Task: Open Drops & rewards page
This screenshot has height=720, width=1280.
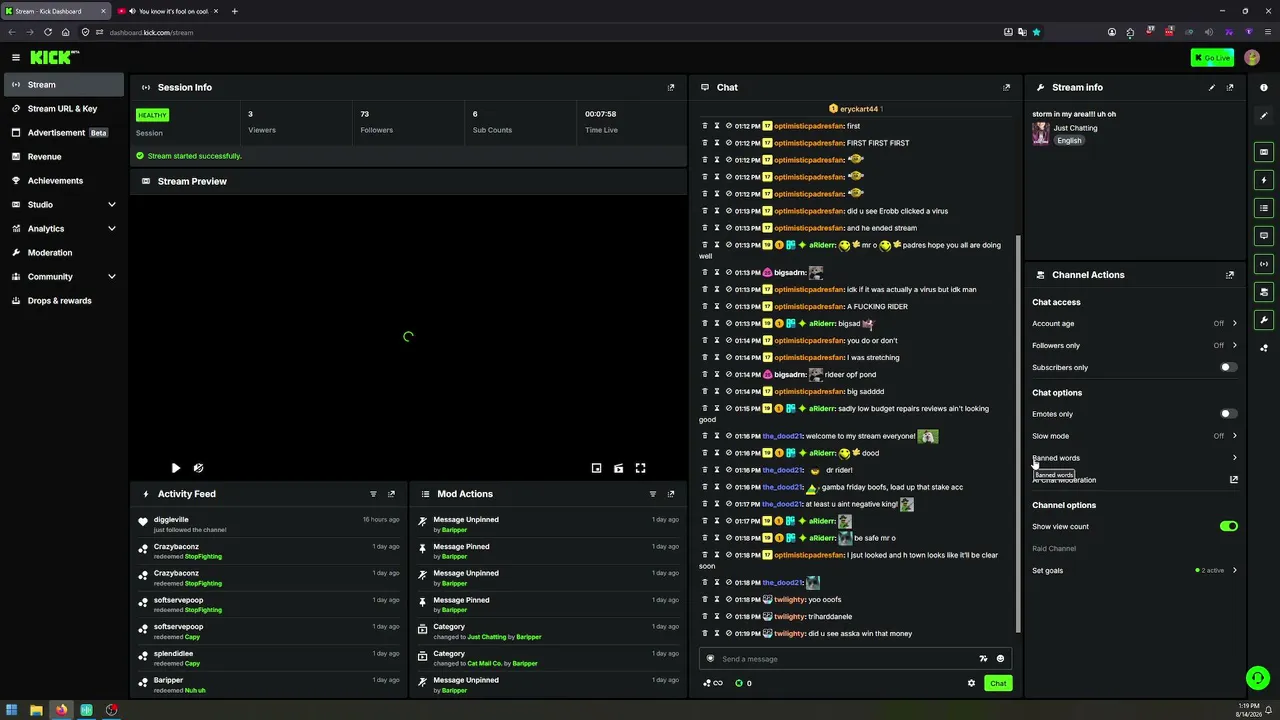Action: [x=62, y=301]
